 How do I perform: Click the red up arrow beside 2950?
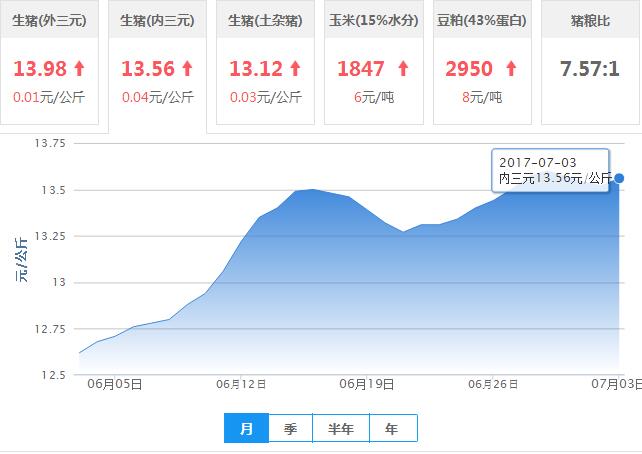tap(511, 68)
